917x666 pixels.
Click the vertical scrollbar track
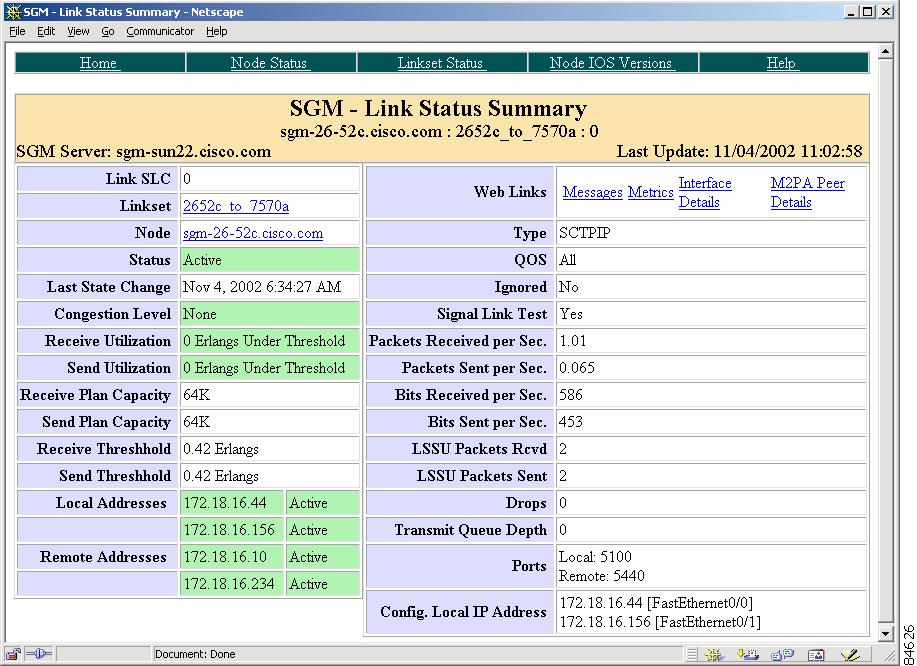(885, 342)
